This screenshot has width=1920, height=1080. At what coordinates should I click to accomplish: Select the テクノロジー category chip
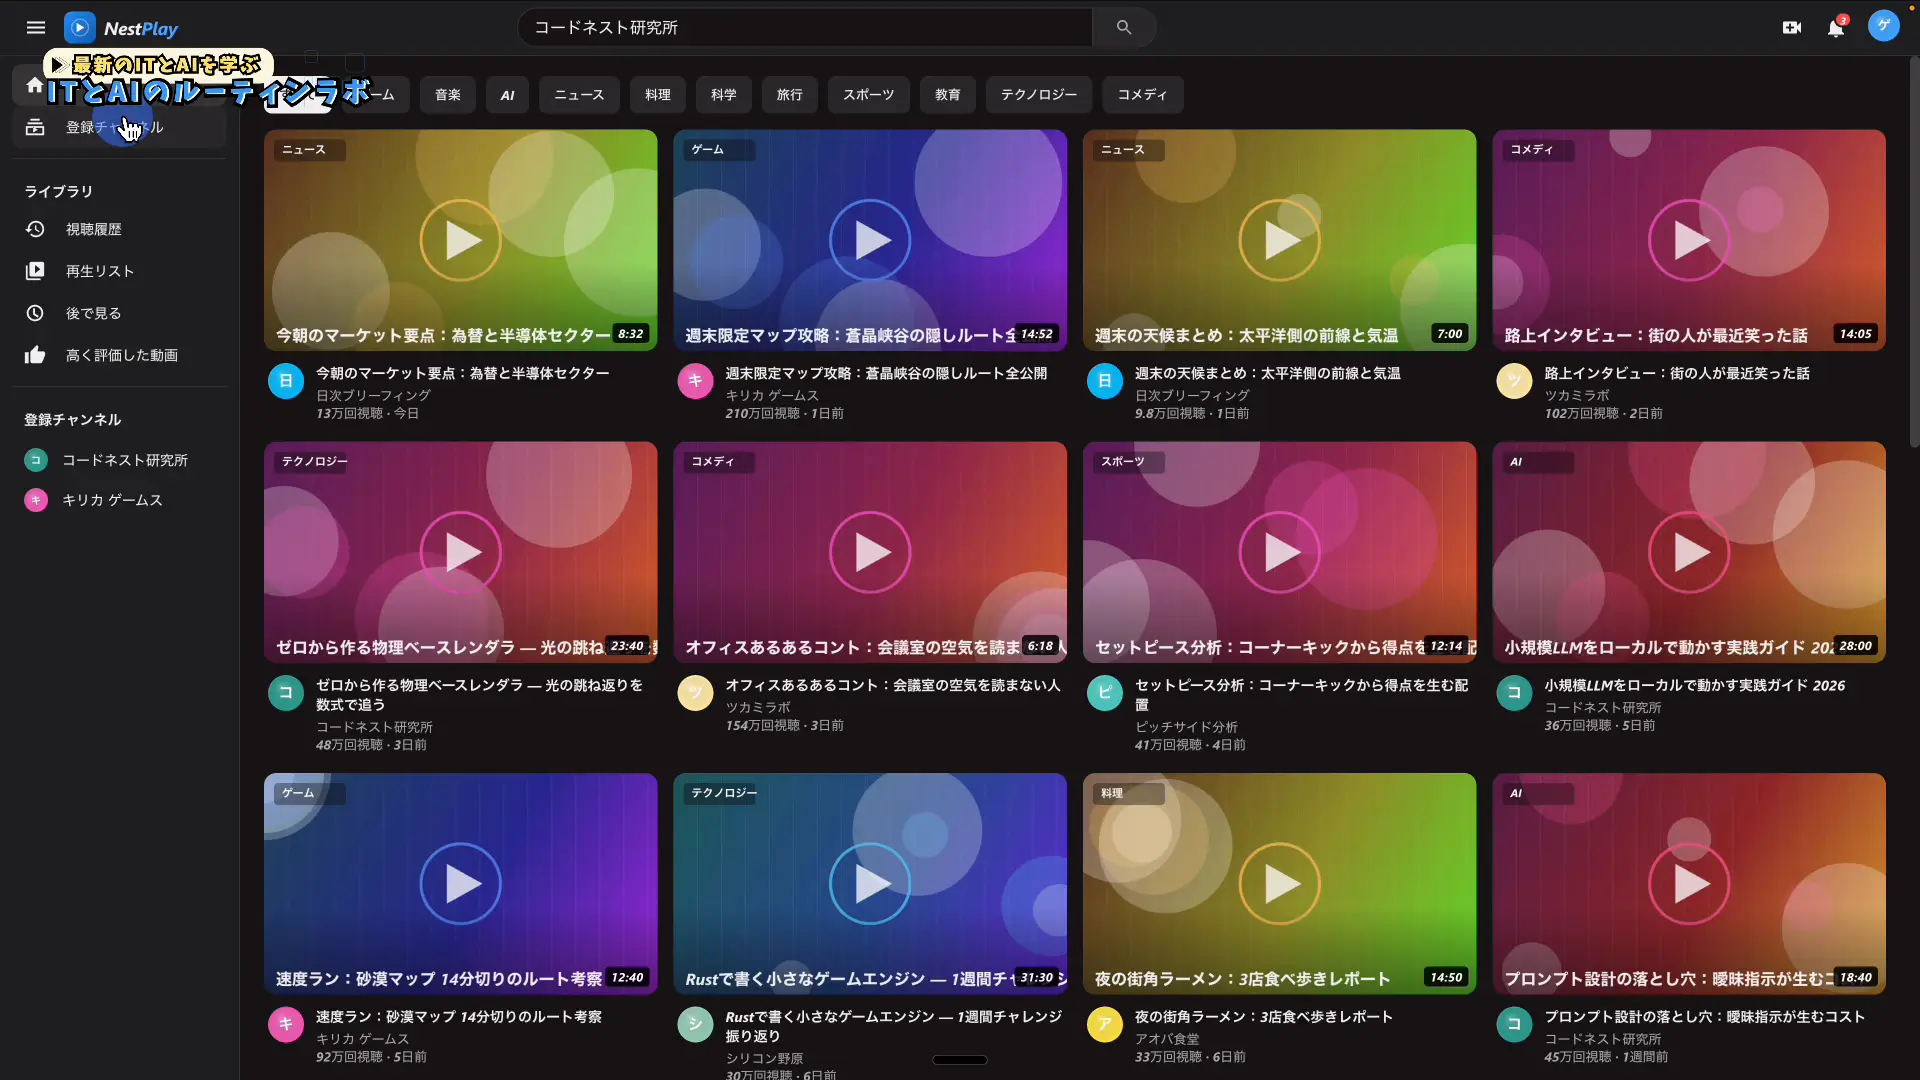[1039, 95]
